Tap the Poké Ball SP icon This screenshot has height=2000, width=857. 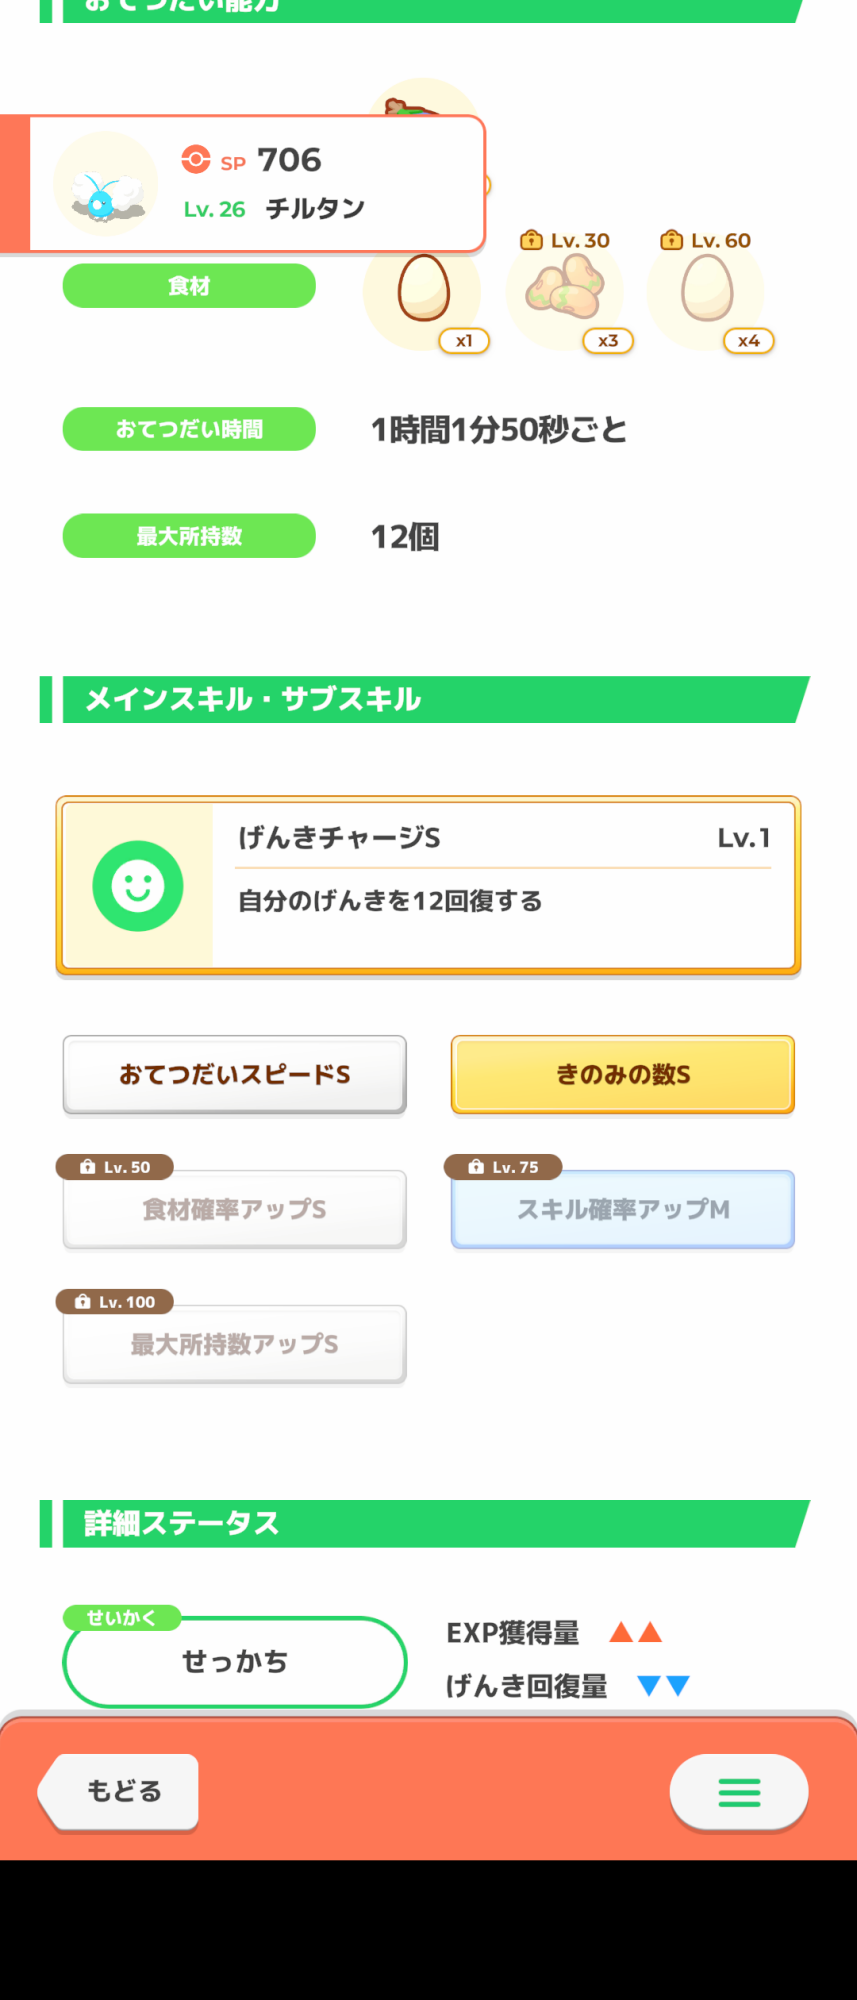tap(196, 160)
